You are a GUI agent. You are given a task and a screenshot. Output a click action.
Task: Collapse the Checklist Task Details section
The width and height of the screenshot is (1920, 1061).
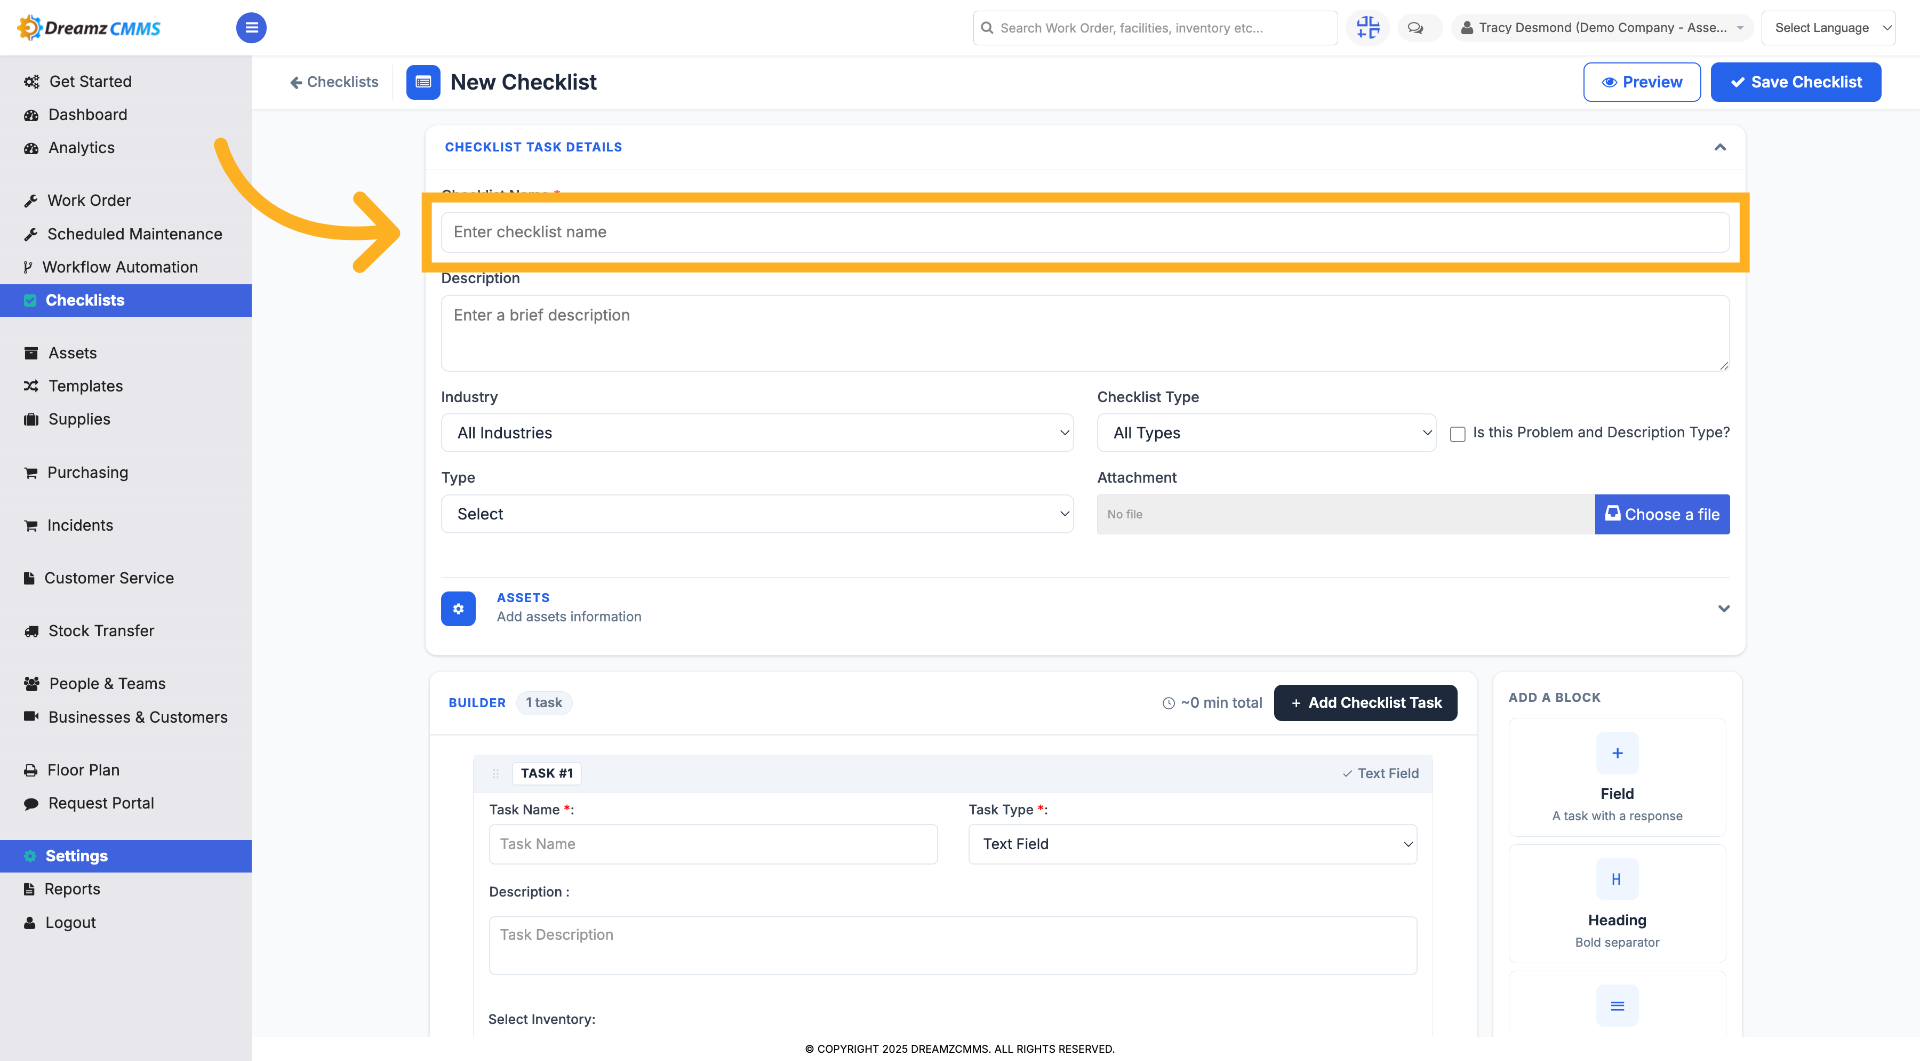tap(1720, 147)
